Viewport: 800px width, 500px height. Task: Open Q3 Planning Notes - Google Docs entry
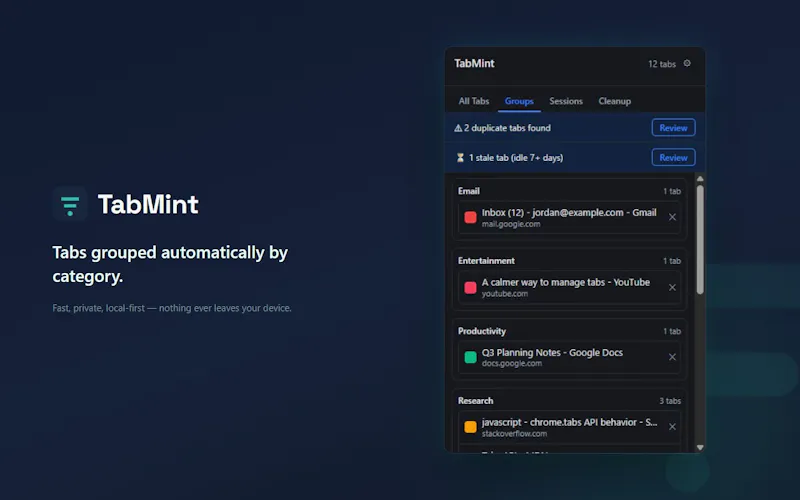(569, 357)
